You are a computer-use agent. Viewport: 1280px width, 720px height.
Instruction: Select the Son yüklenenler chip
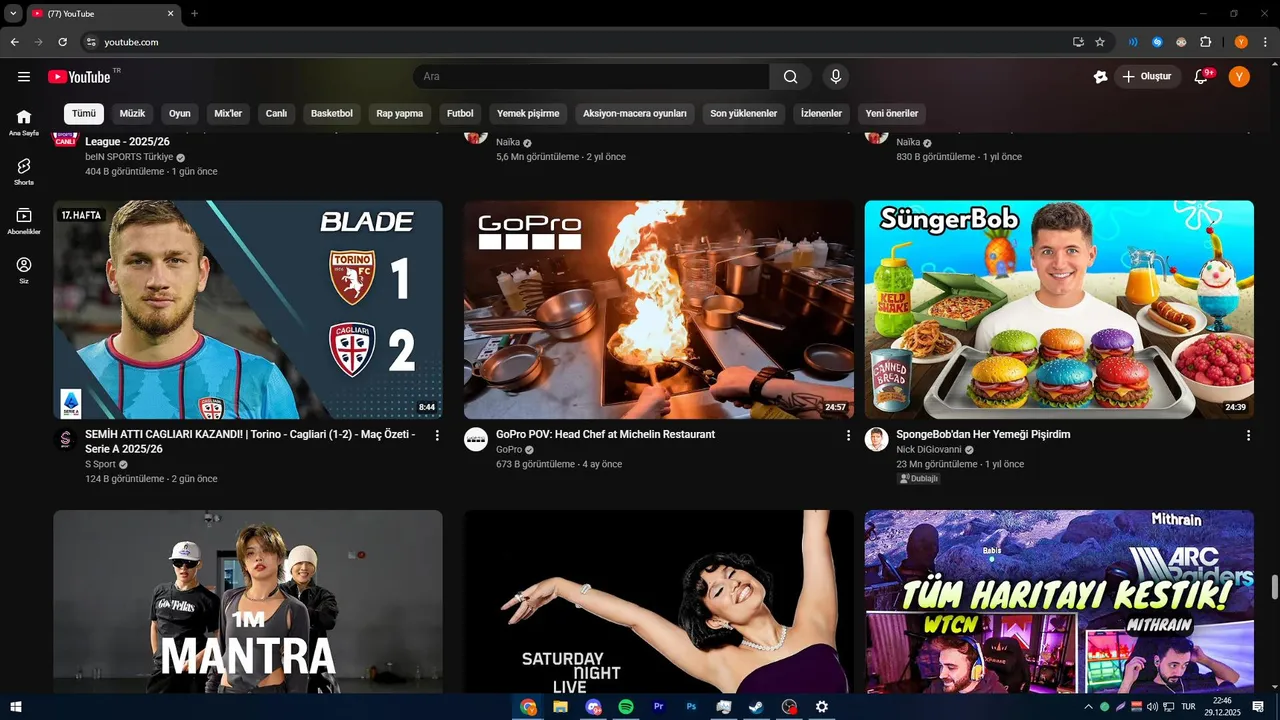744,114
